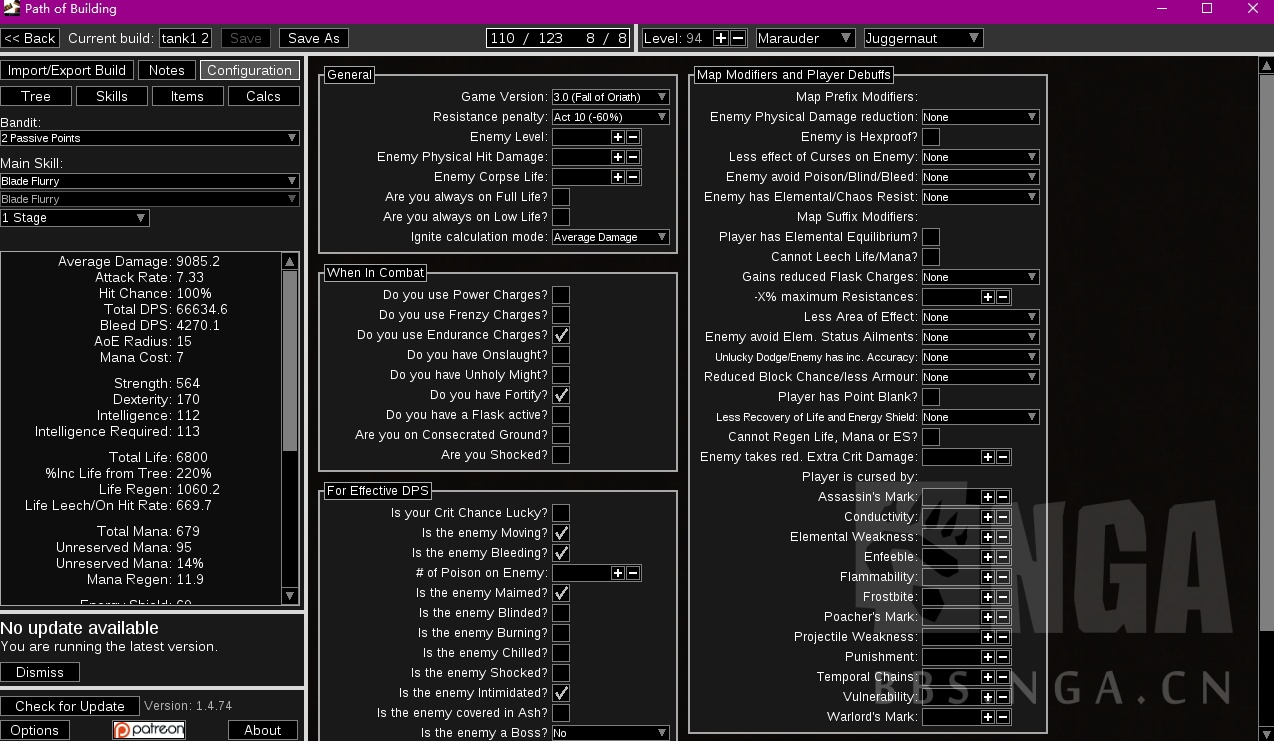Click the stats panel scrollbar down arrow
The width and height of the screenshot is (1274, 741).
point(290,596)
